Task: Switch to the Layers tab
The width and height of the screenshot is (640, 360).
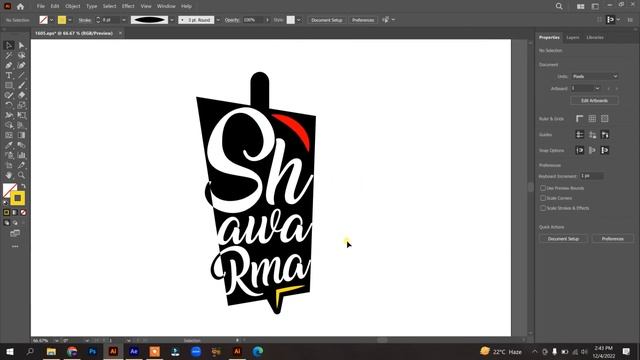Action: point(573,38)
